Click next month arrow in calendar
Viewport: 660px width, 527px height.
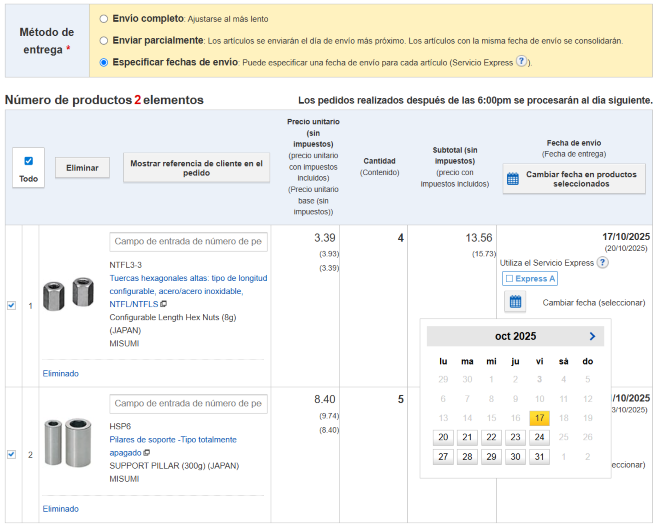point(592,336)
